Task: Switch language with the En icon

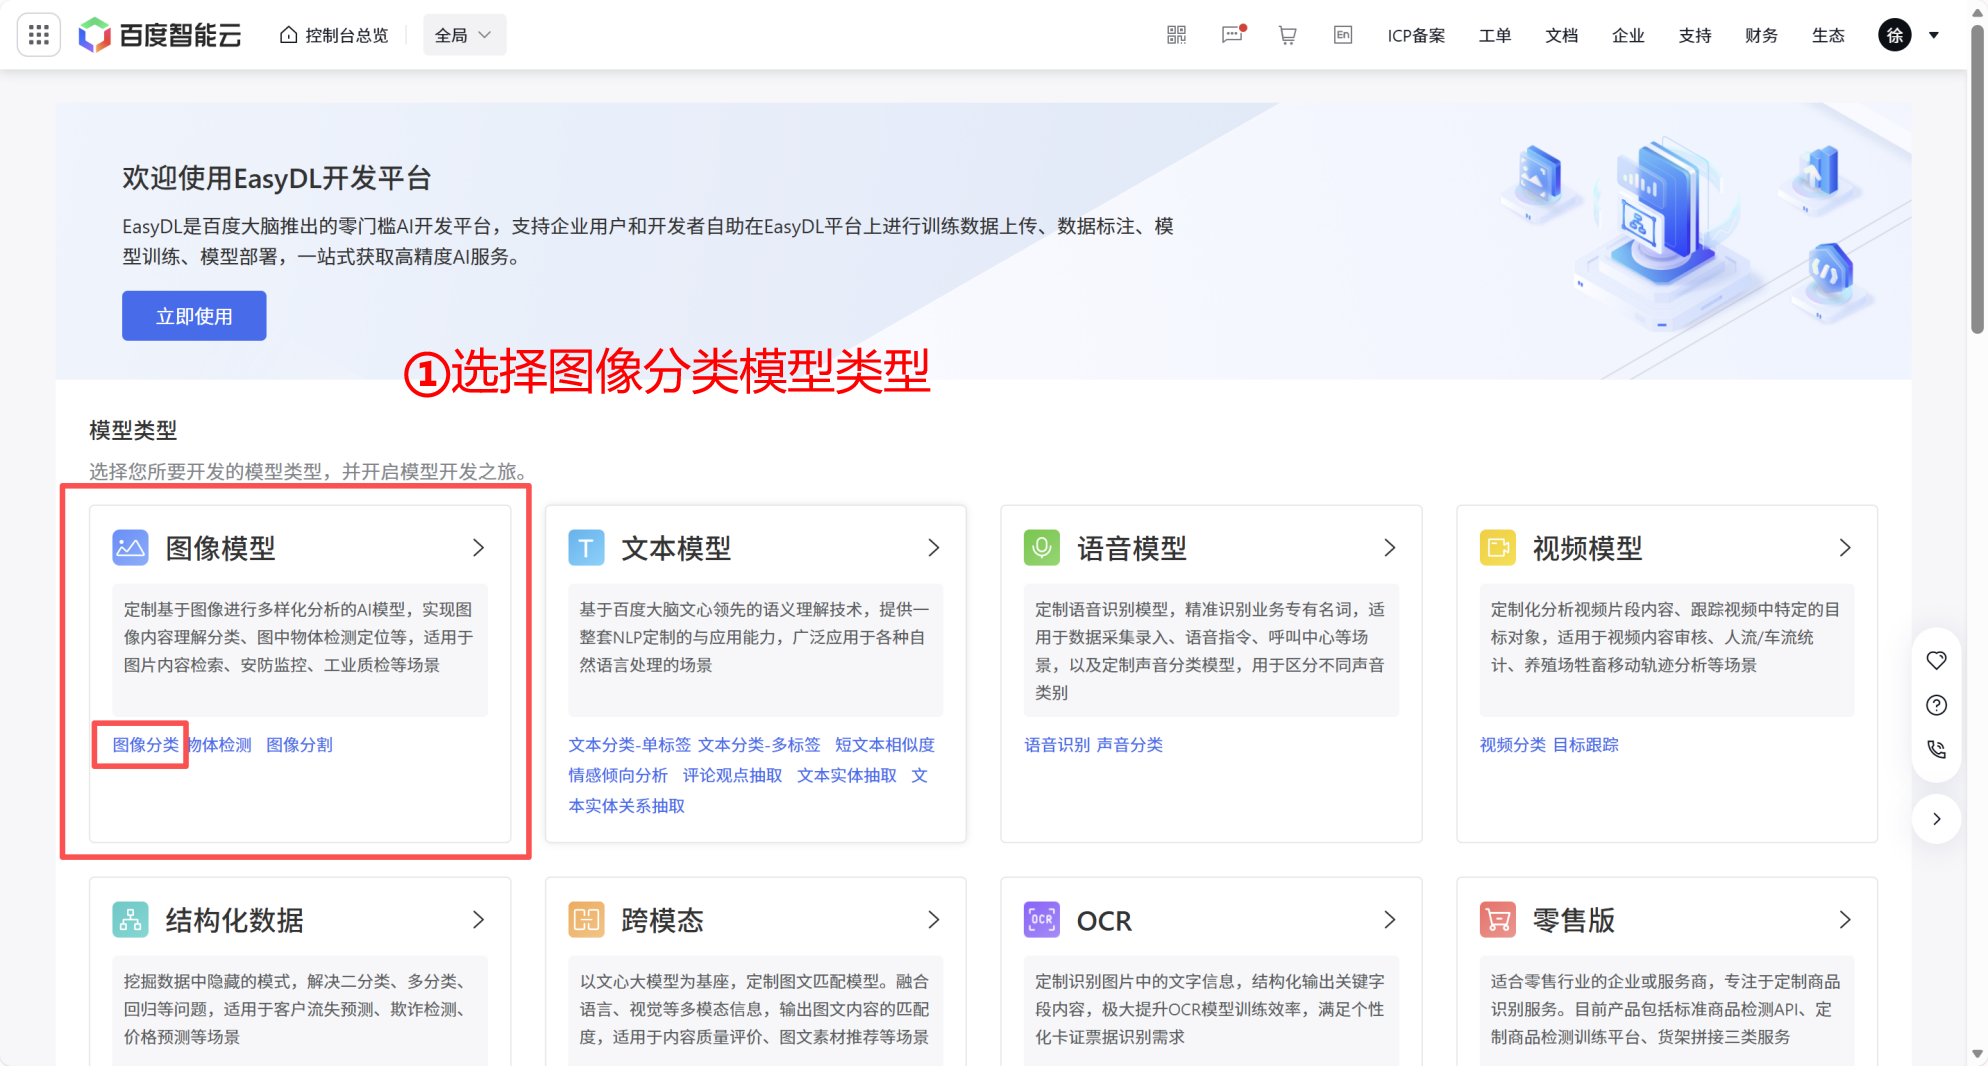Action: (x=1343, y=35)
